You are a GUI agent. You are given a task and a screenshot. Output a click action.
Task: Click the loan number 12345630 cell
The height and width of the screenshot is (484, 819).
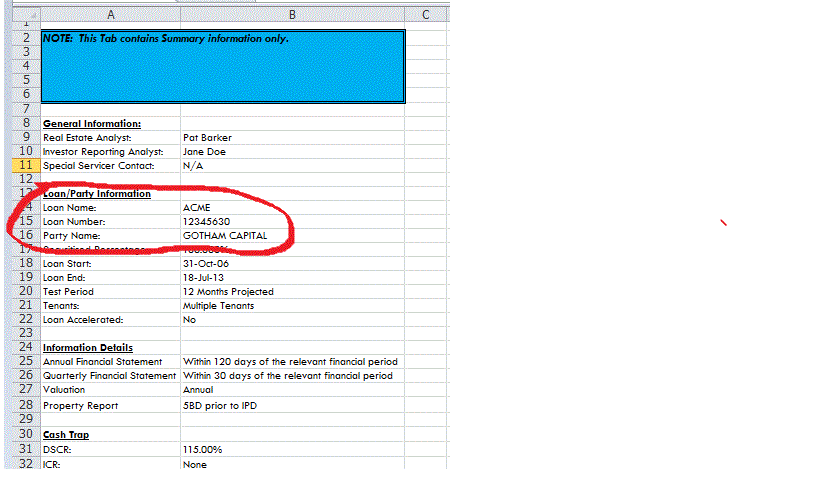[206, 221]
